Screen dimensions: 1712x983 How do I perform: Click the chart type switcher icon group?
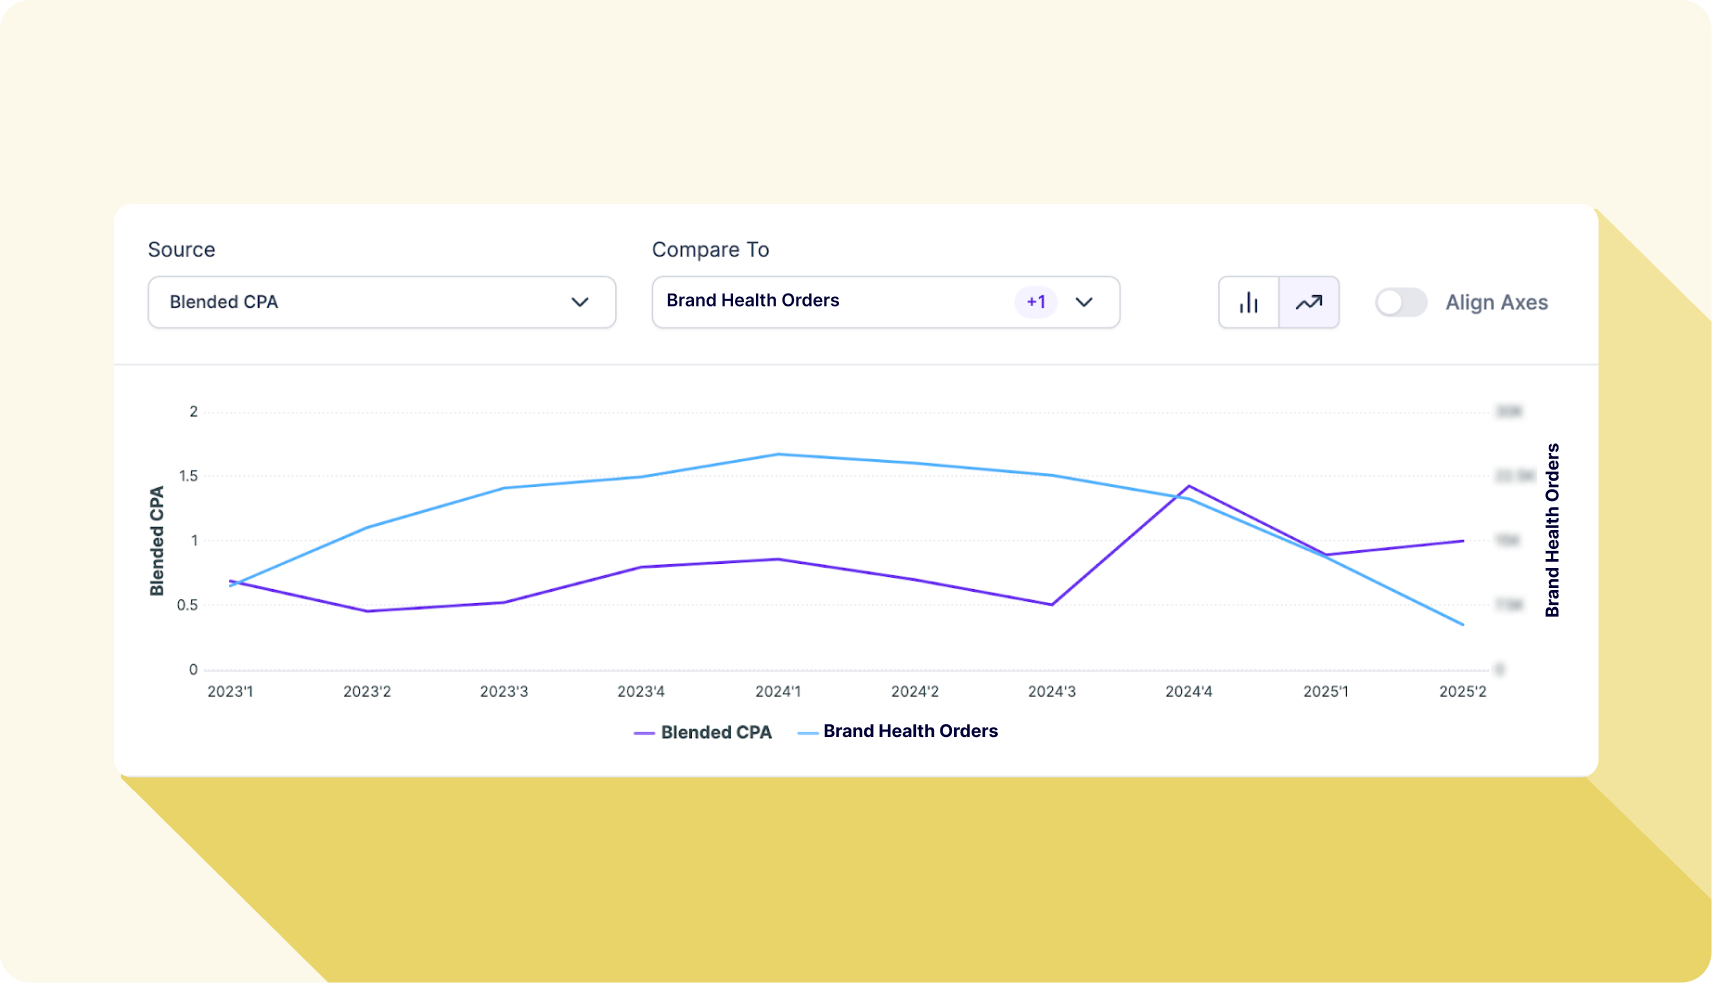tap(1279, 302)
